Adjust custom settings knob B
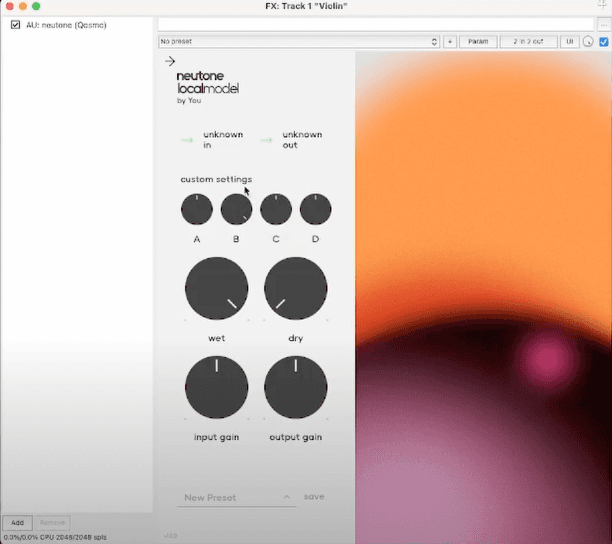Image resolution: width=612 pixels, height=544 pixels. coord(236,209)
